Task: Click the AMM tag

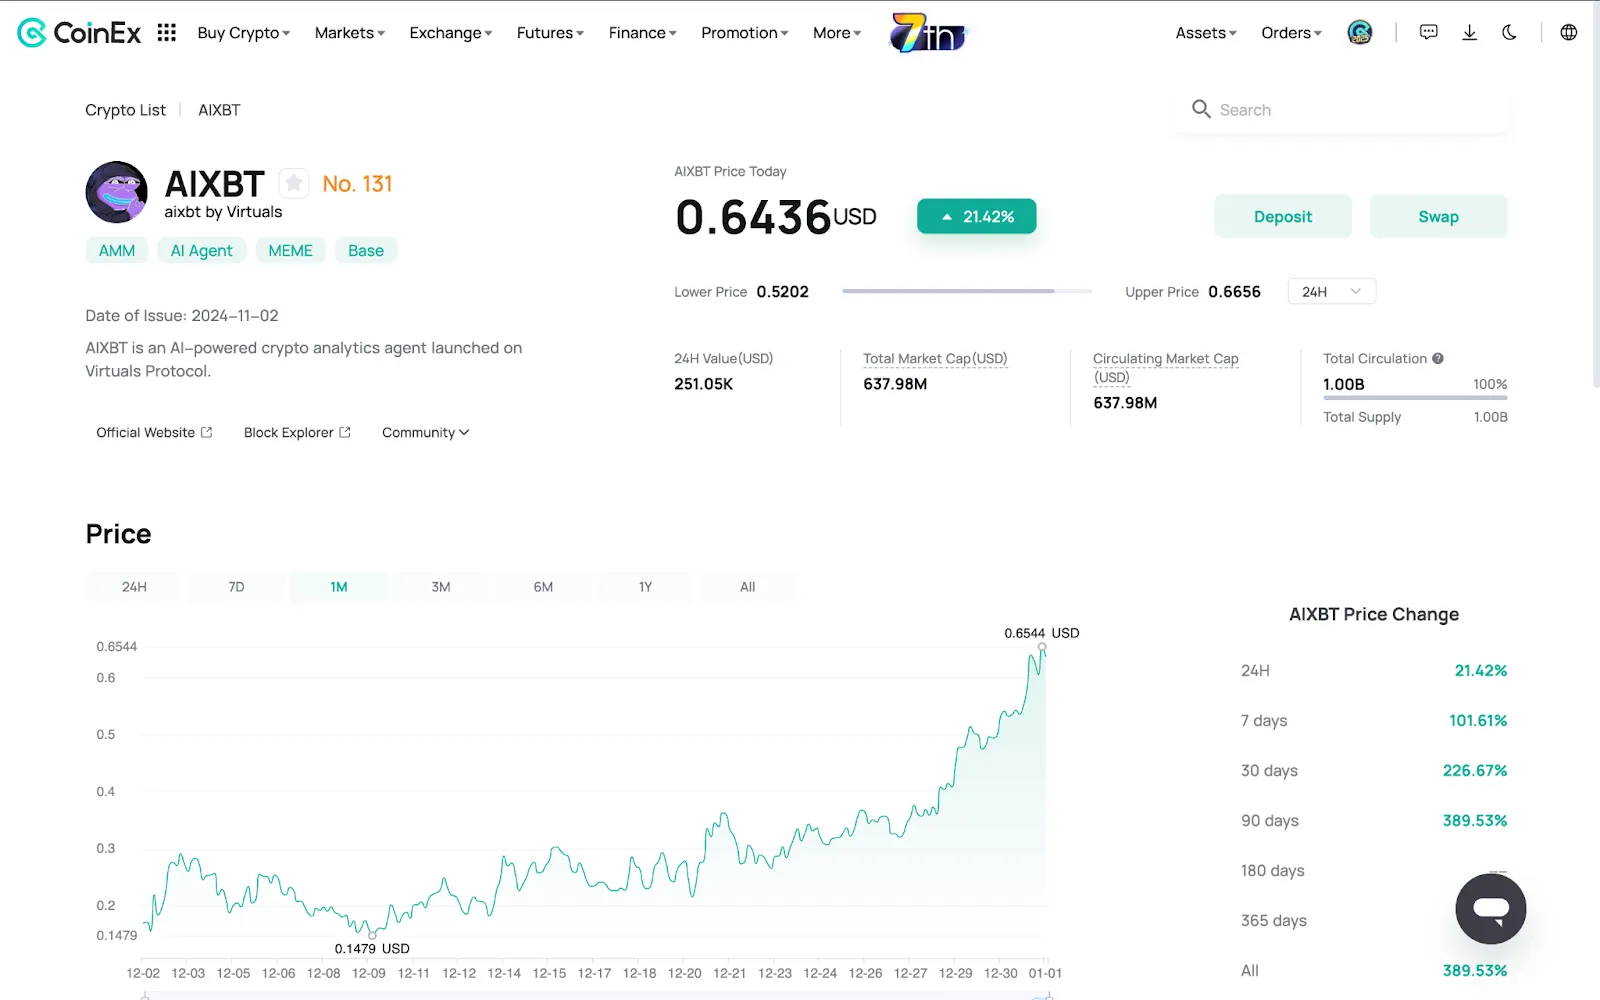Action: (x=117, y=250)
